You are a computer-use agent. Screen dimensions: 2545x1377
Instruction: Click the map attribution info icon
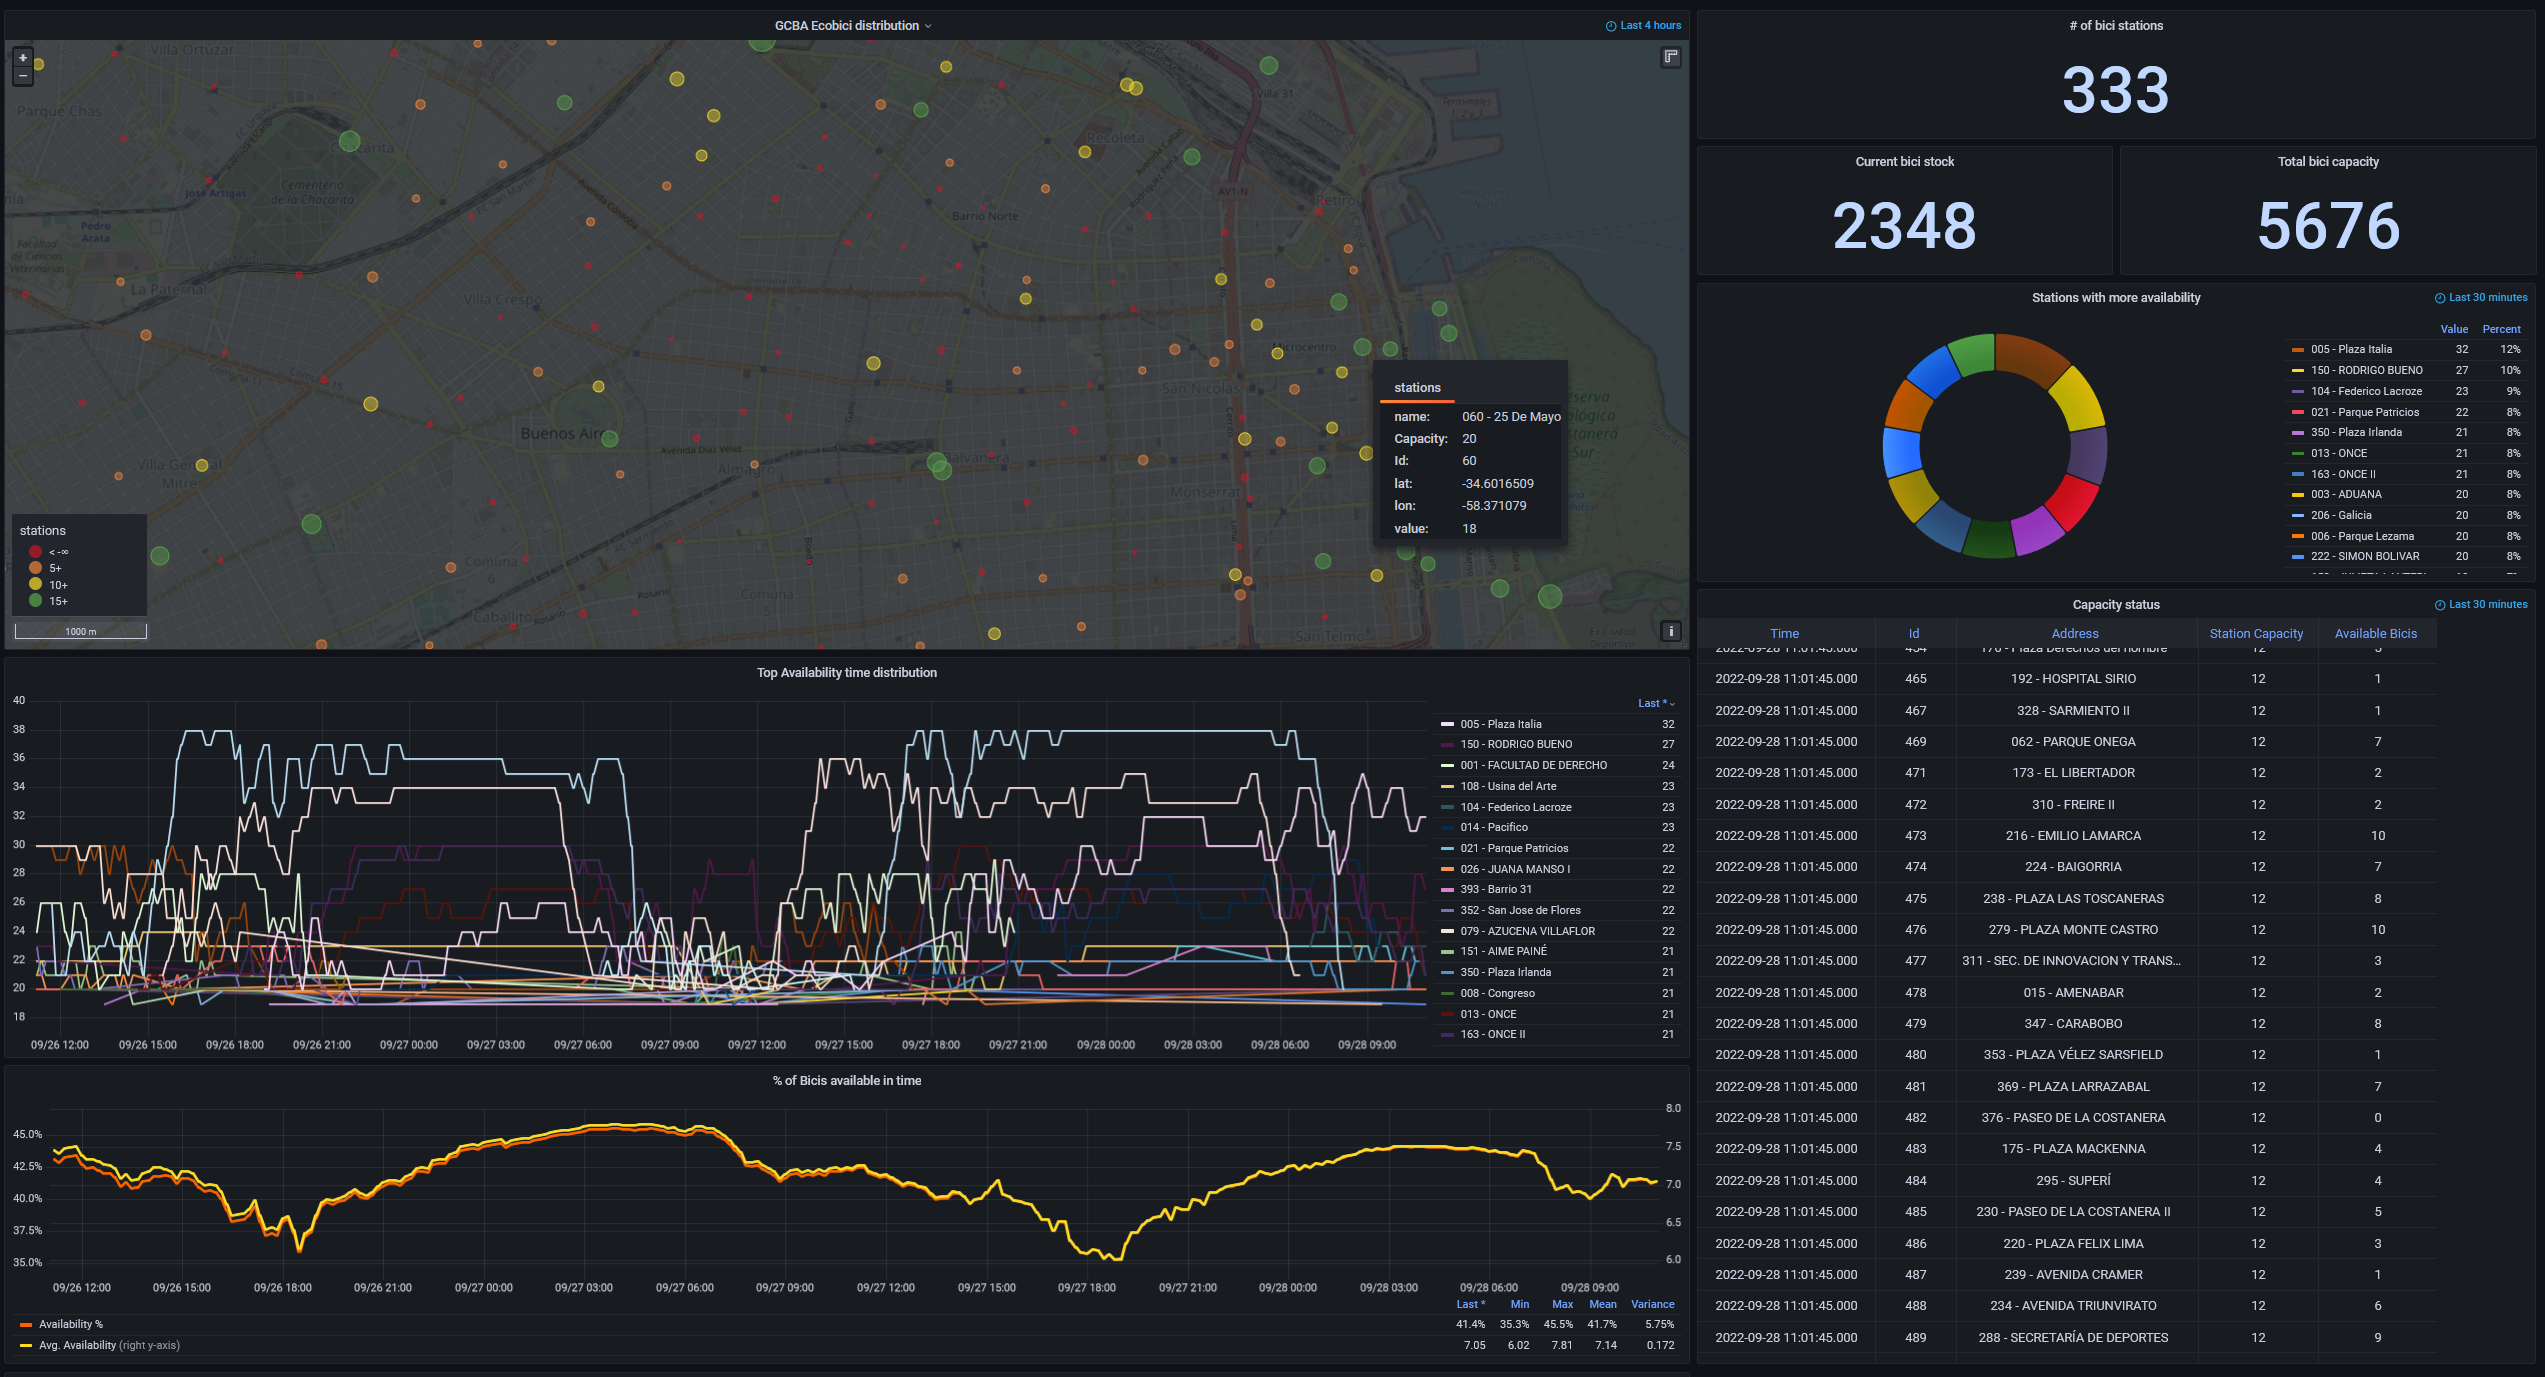(1670, 631)
